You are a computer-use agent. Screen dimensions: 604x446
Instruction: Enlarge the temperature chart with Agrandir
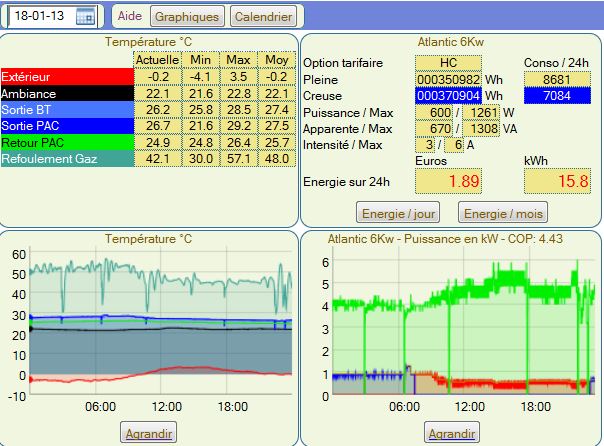coord(148,433)
